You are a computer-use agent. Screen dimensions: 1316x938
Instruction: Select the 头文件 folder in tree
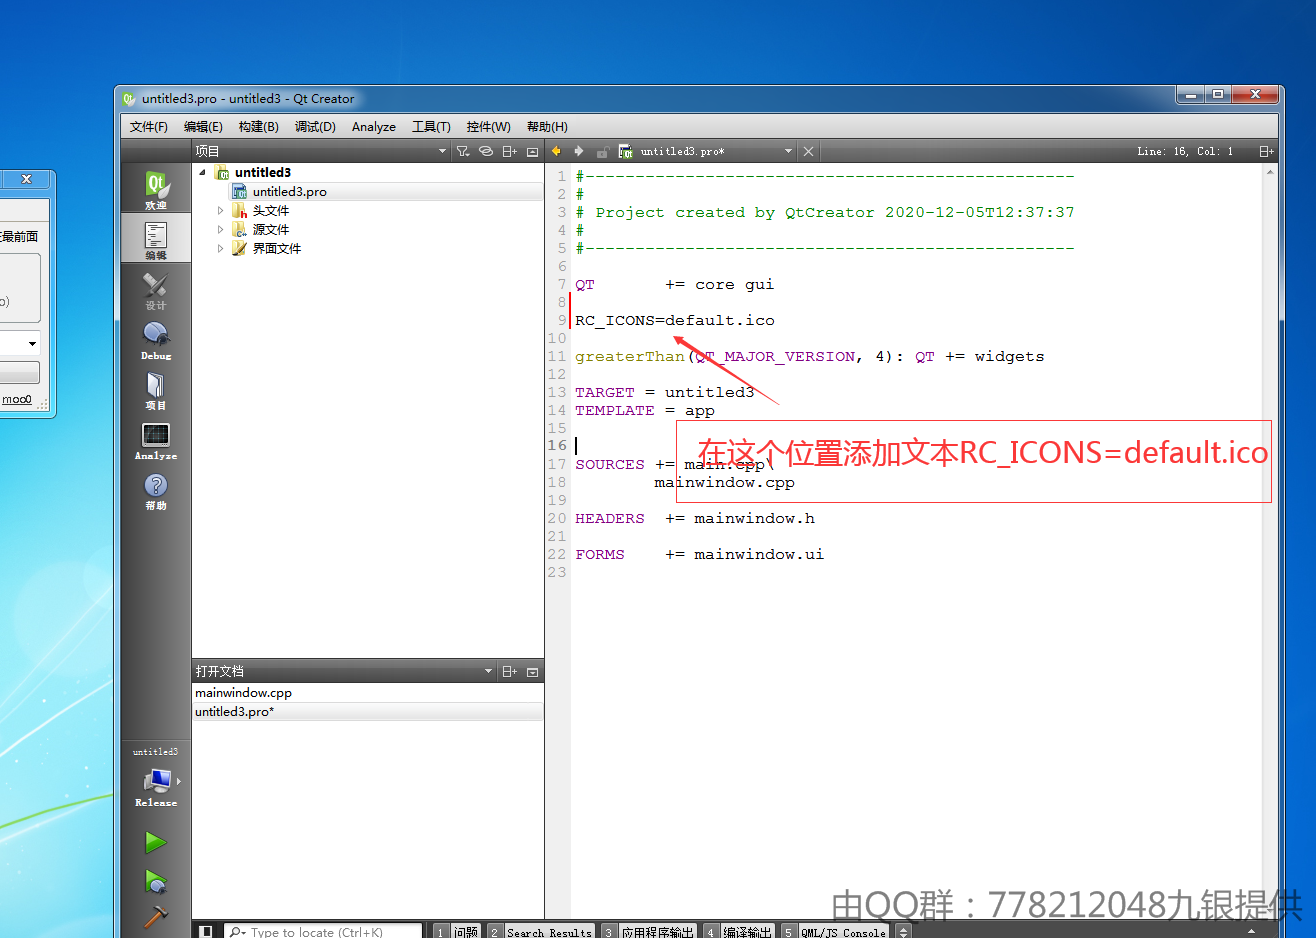pos(270,210)
